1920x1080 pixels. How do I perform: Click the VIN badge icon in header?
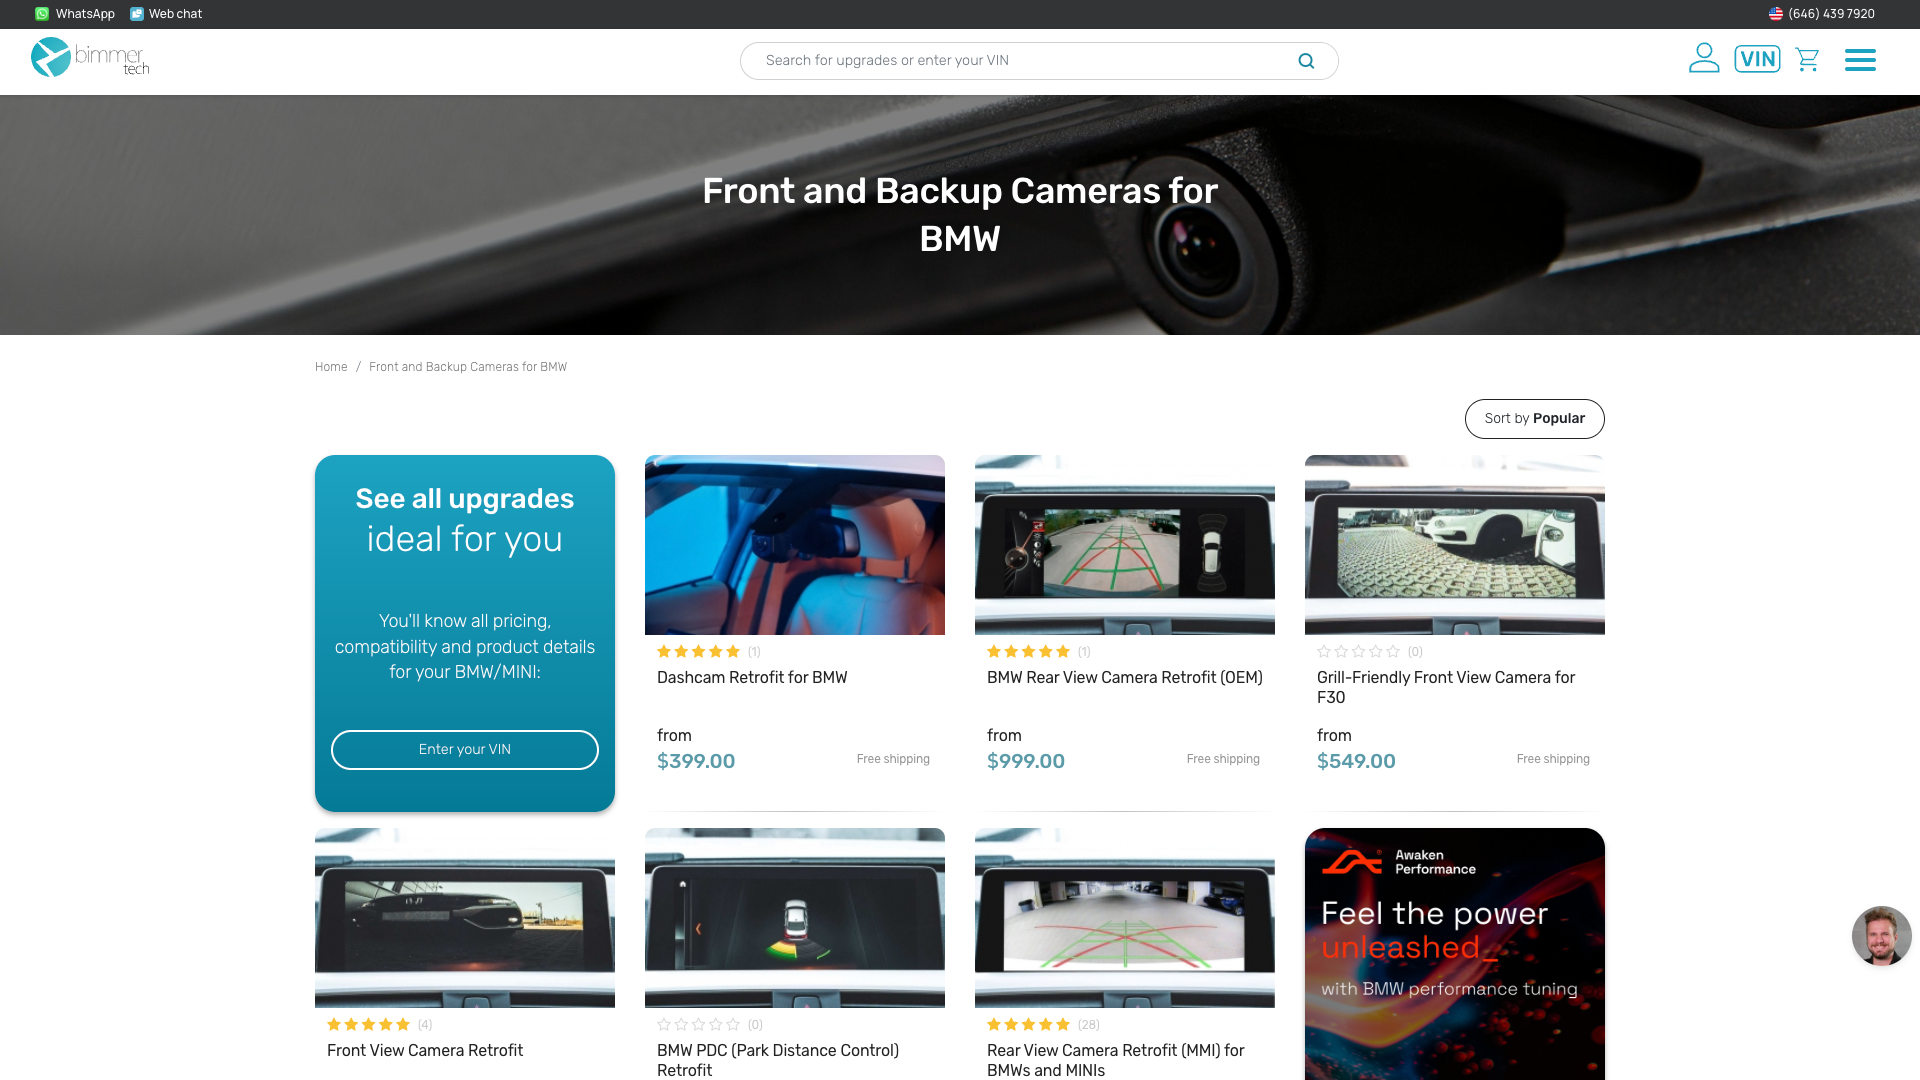click(1757, 59)
